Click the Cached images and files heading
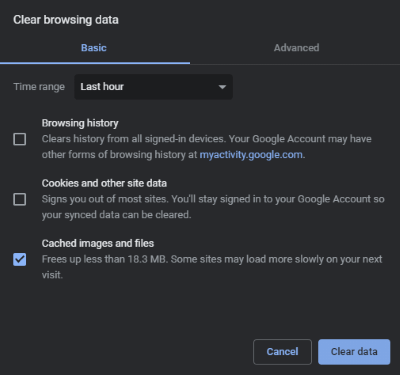 point(98,243)
